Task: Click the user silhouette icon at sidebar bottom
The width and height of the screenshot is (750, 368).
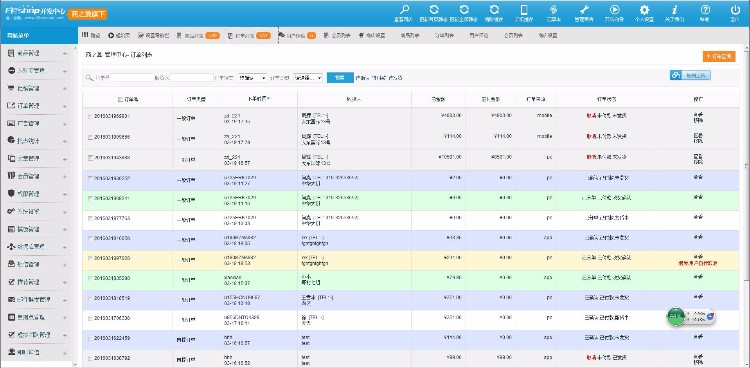Action: (x=11, y=352)
